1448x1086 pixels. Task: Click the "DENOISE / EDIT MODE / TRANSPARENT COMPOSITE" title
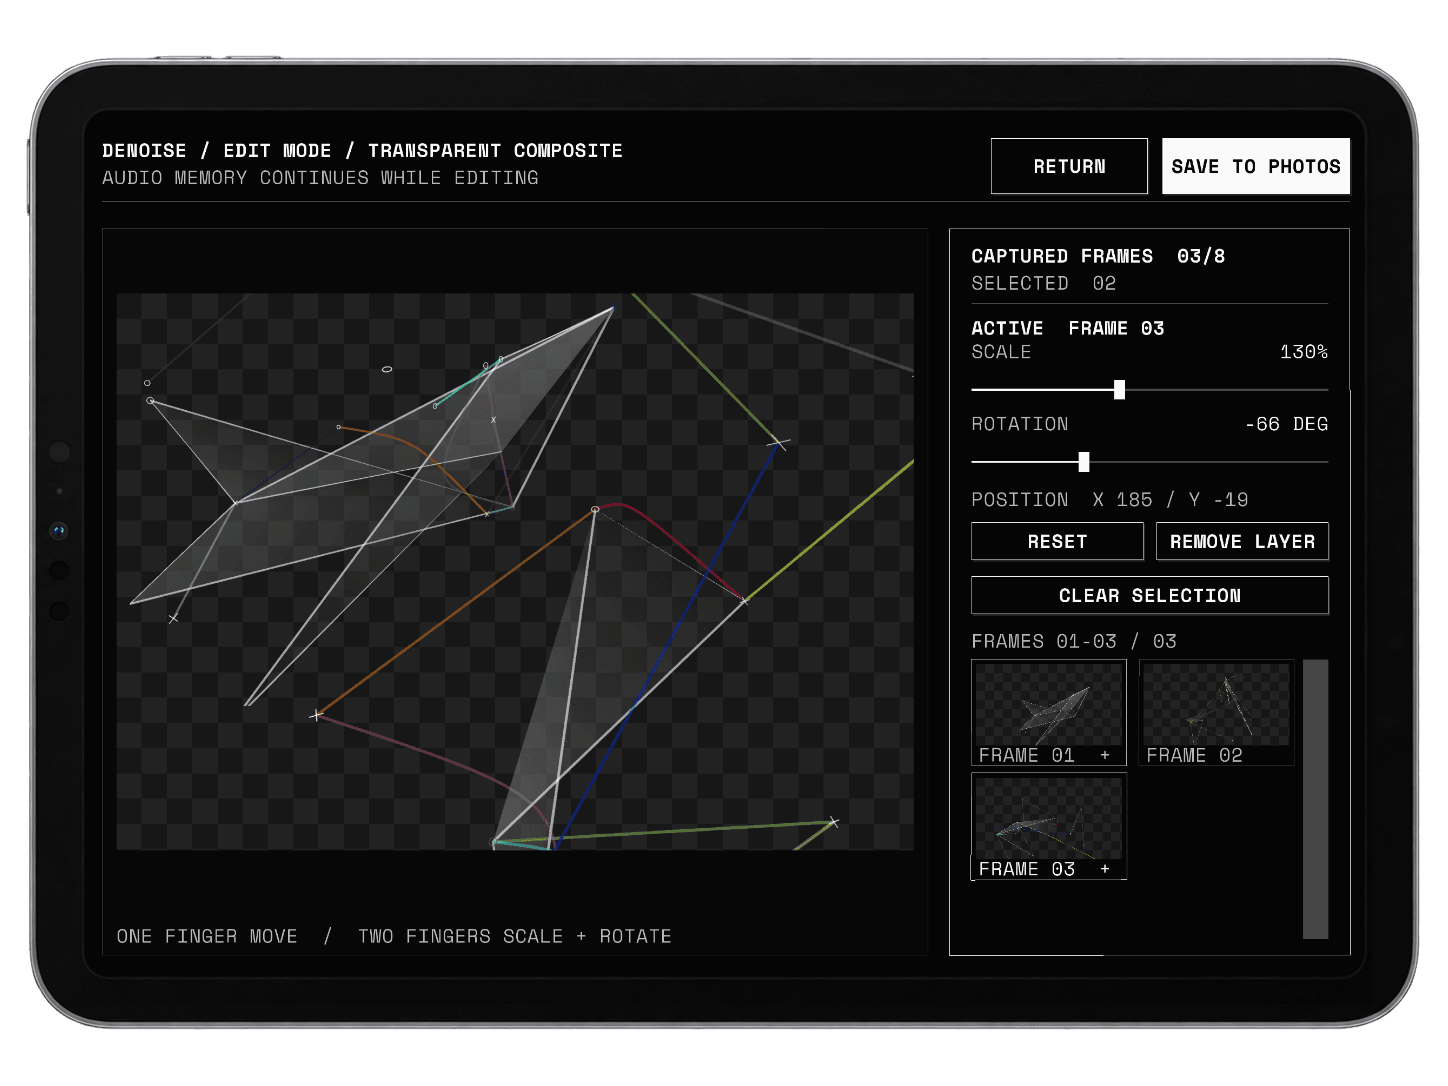pyautogui.click(x=362, y=150)
